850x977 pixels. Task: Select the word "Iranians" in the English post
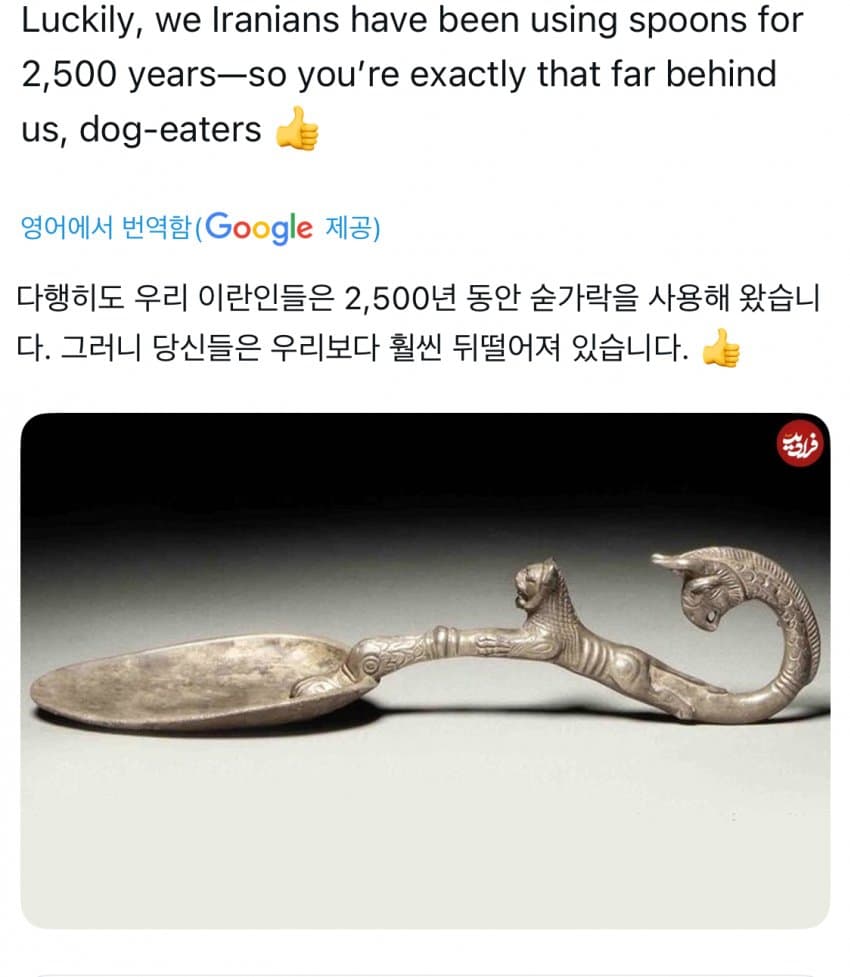click(275, 20)
